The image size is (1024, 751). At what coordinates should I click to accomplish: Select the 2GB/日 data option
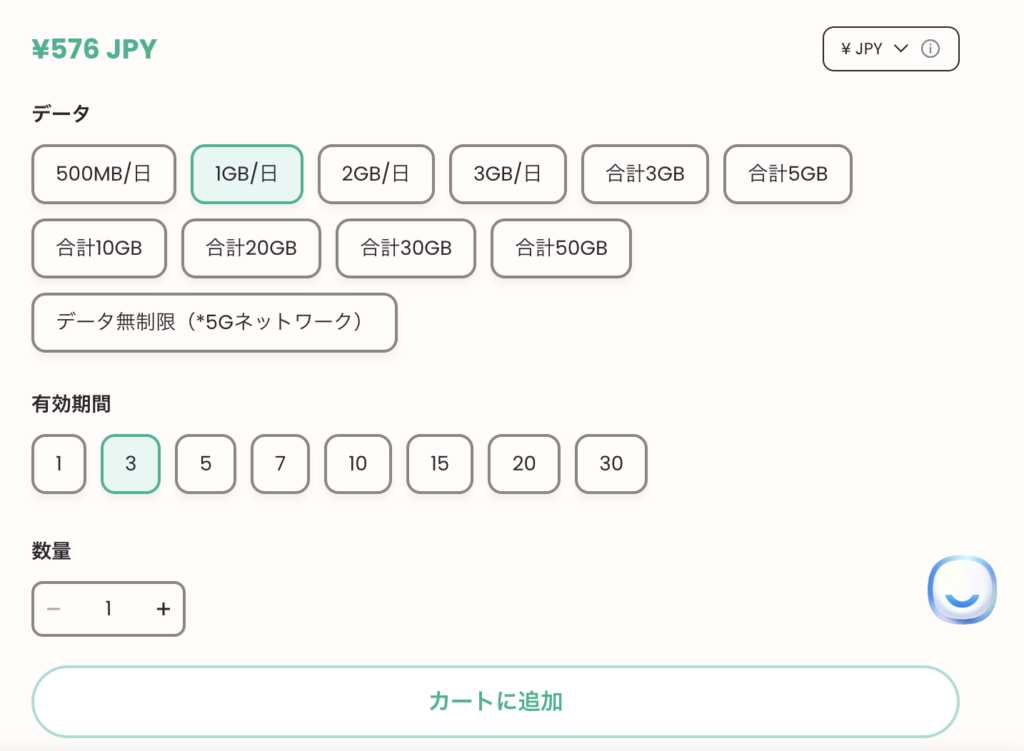[376, 174]
